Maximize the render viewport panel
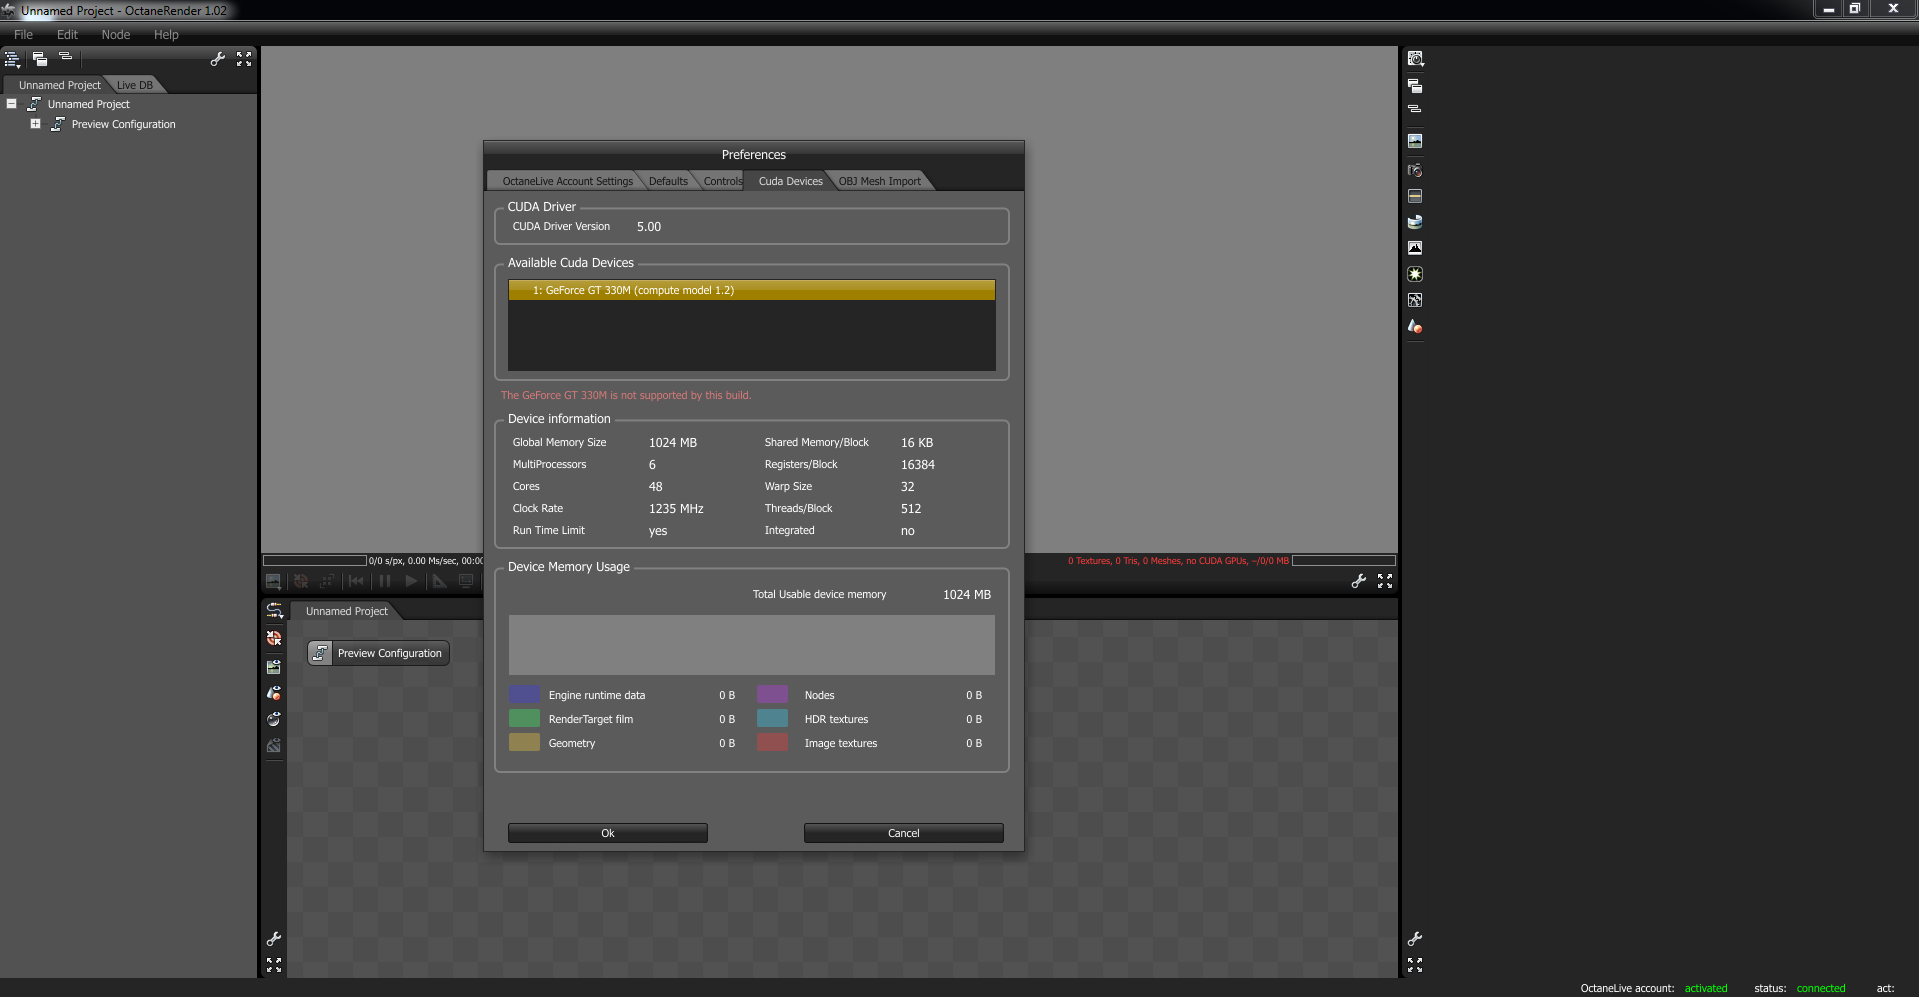Image resolution: width=1919 pixels, height=997 pixels. [1385, 581]
